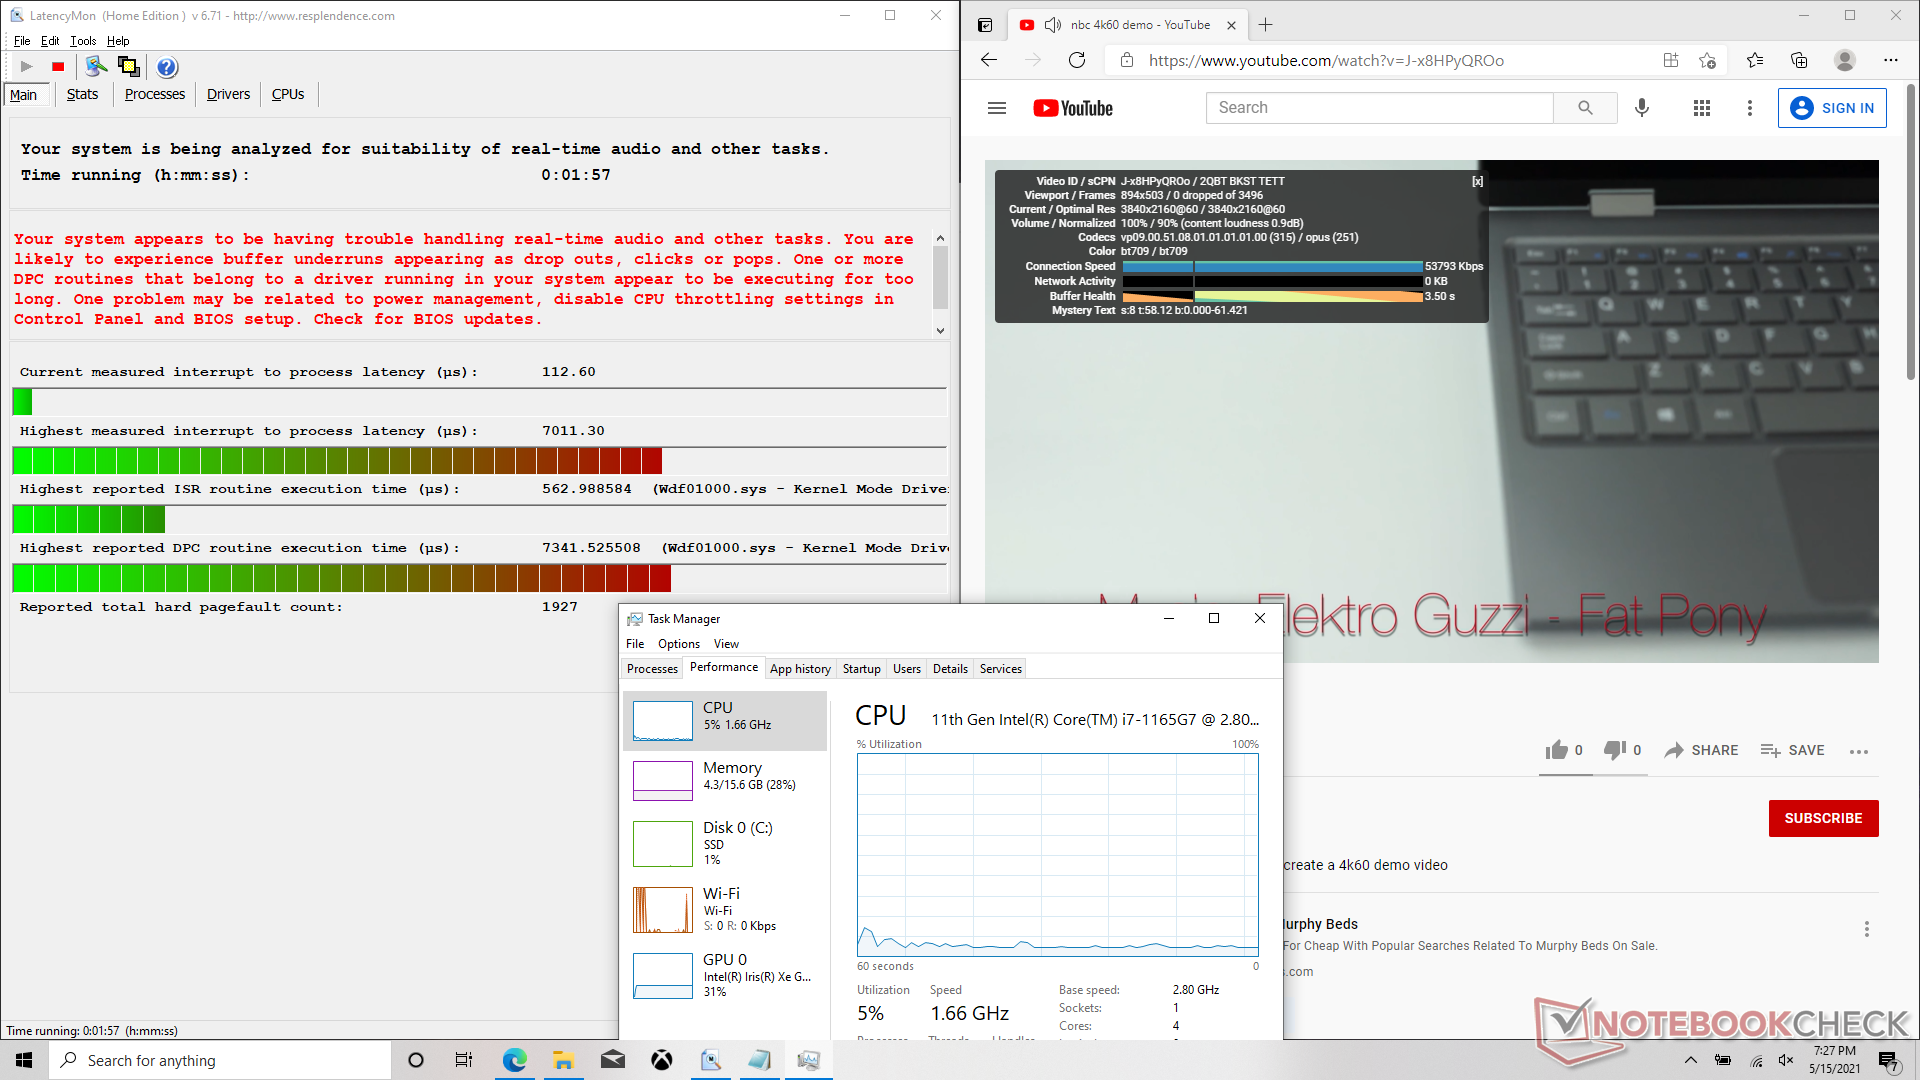The height and width of the screenshot is (1080, 1920).
Task: Click the thumbs up like icon
Action: (1556, 750)
